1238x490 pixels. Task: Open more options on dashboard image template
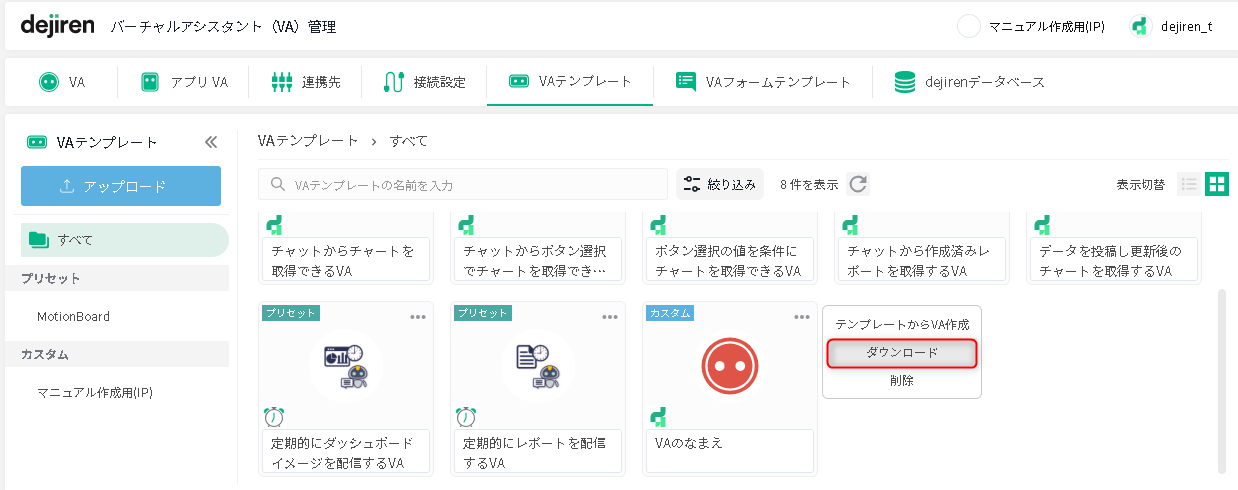point(418,317)
